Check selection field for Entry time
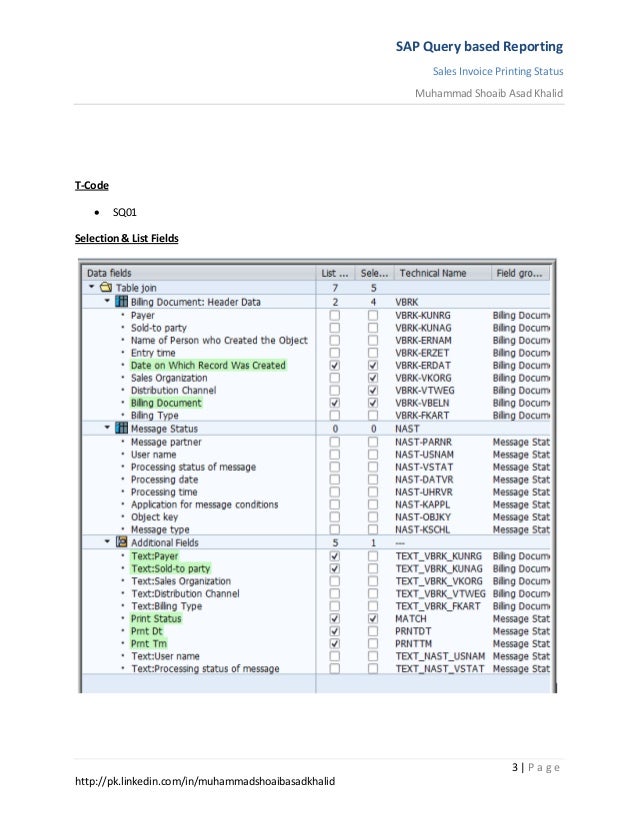 pyautogui.click(x=373, y=352)
